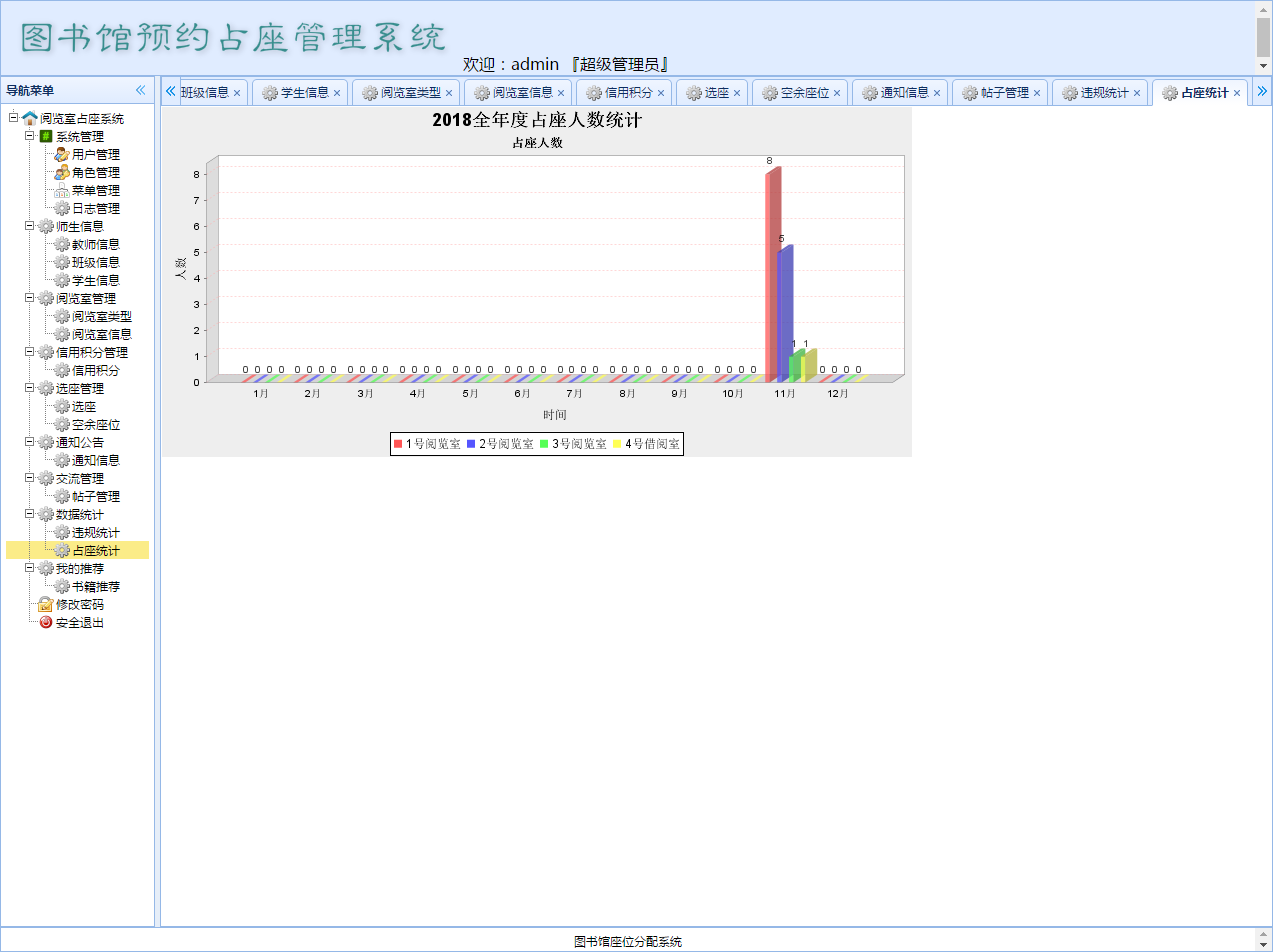Click the blue November bar in chart
The width and height of the screenshot is (1273, 952).
coord(784,313)
